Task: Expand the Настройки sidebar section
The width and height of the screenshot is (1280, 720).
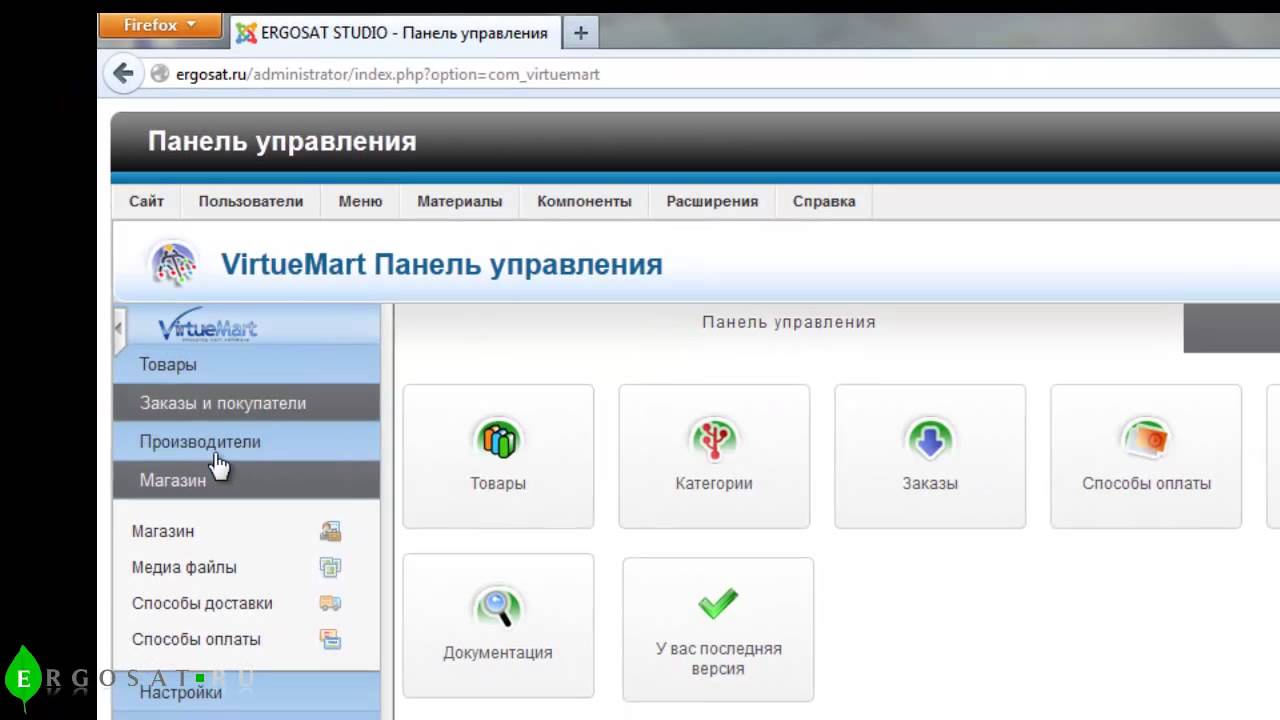Action: pos(246,692)
